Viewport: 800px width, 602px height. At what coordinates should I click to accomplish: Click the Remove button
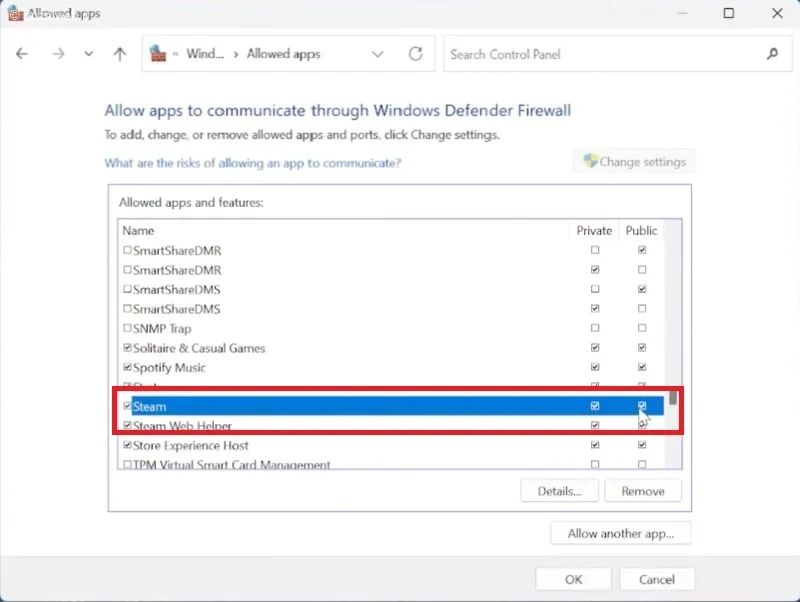643,491
